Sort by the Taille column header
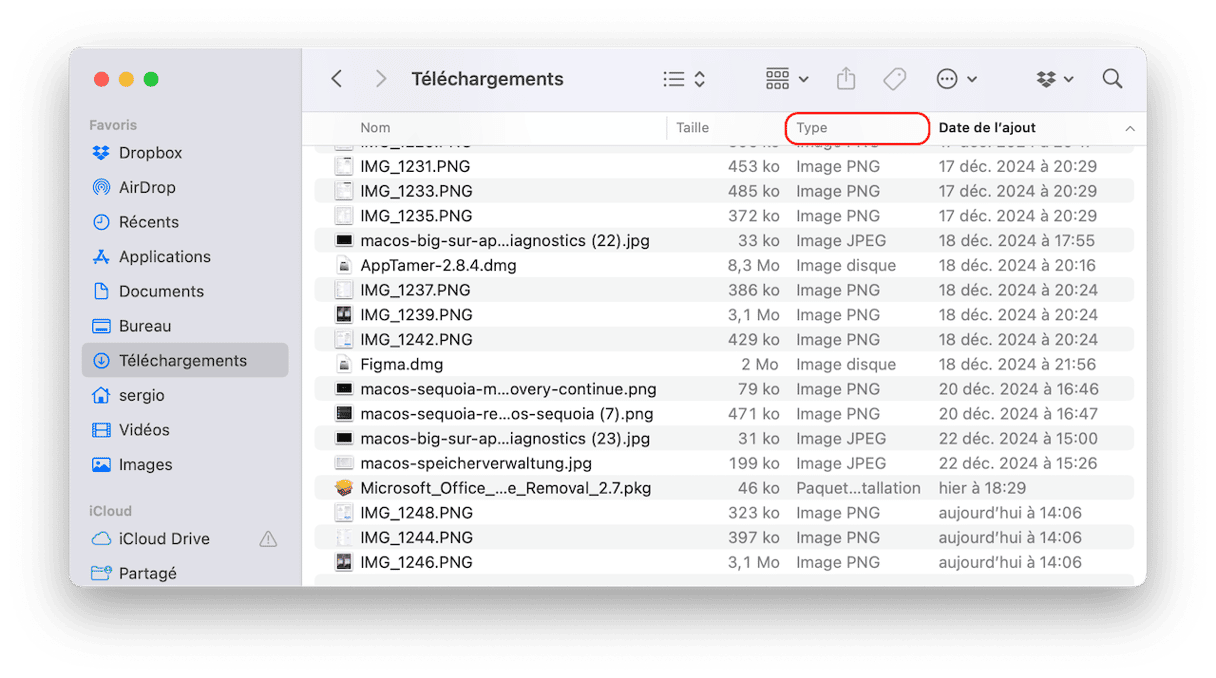Image resolution: width=1216 pixels, height=678 pixels. [693, 128]
